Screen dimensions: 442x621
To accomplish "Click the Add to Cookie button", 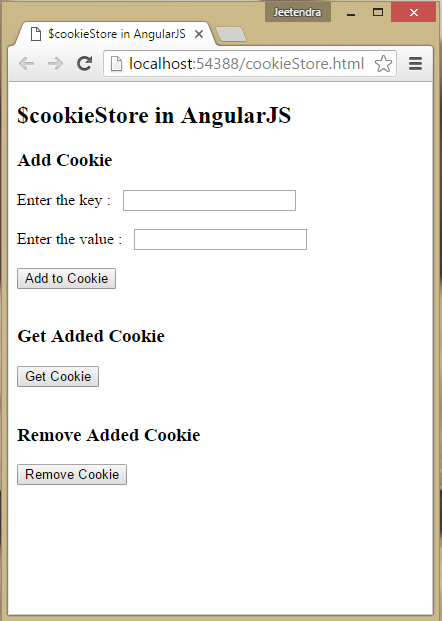I will [67, 278].
